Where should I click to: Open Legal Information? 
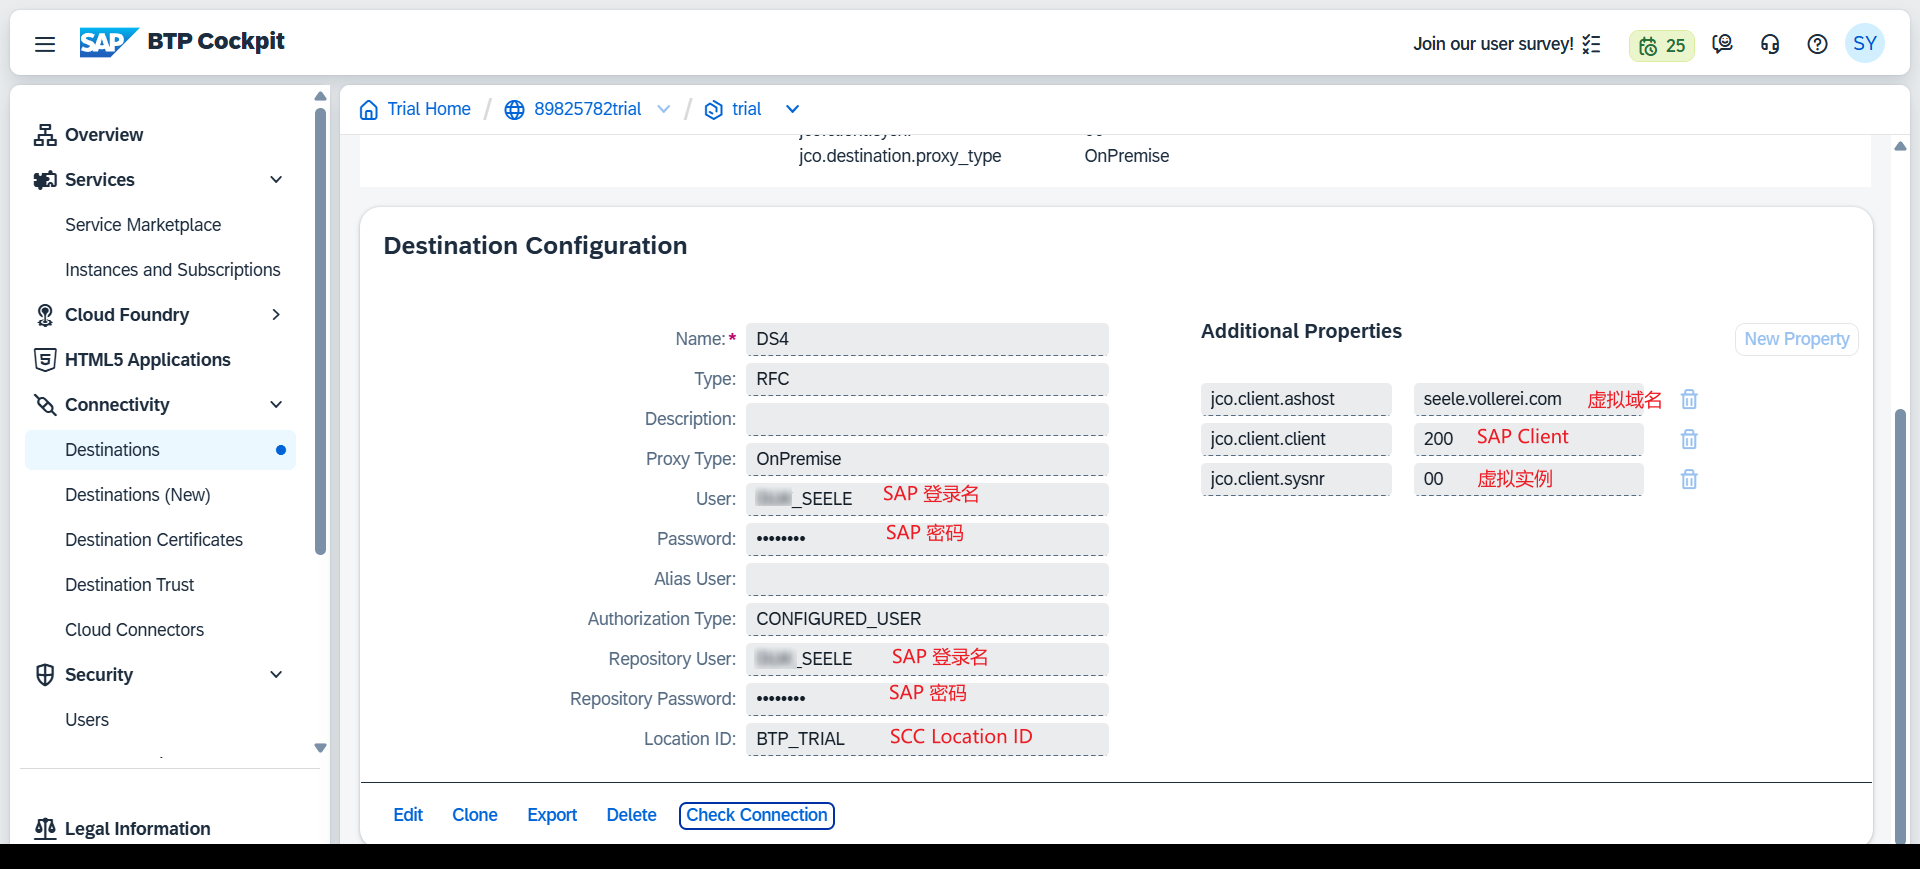[x=138, y=829]
